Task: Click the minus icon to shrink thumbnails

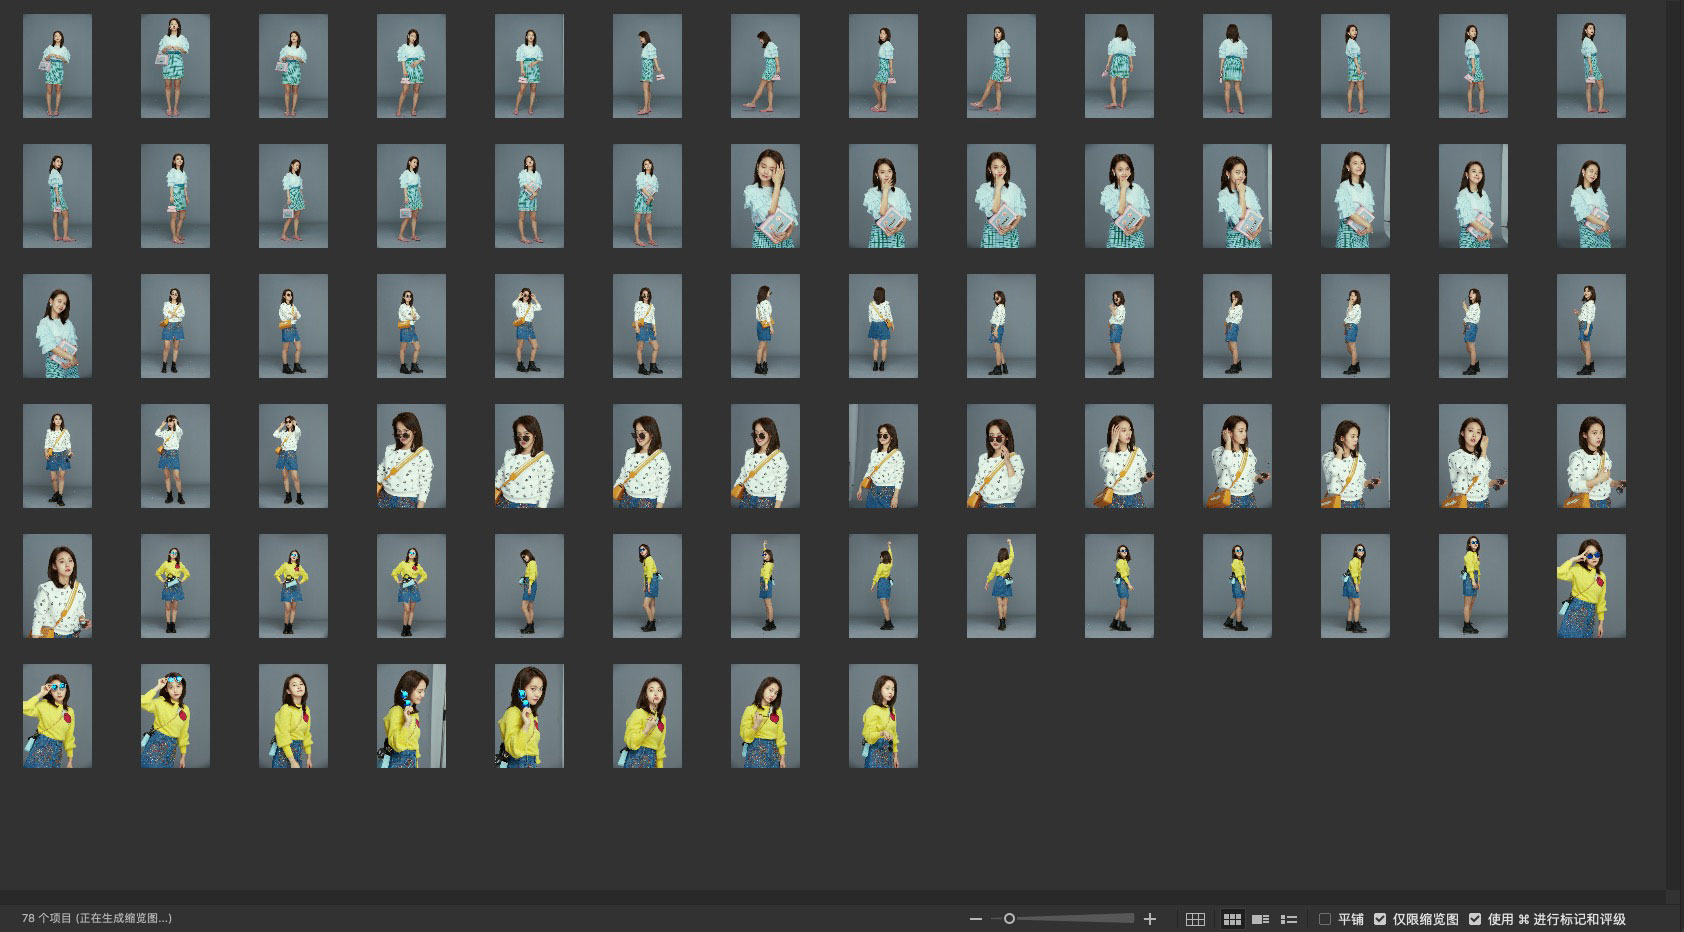Action: [x=976, y=919]
